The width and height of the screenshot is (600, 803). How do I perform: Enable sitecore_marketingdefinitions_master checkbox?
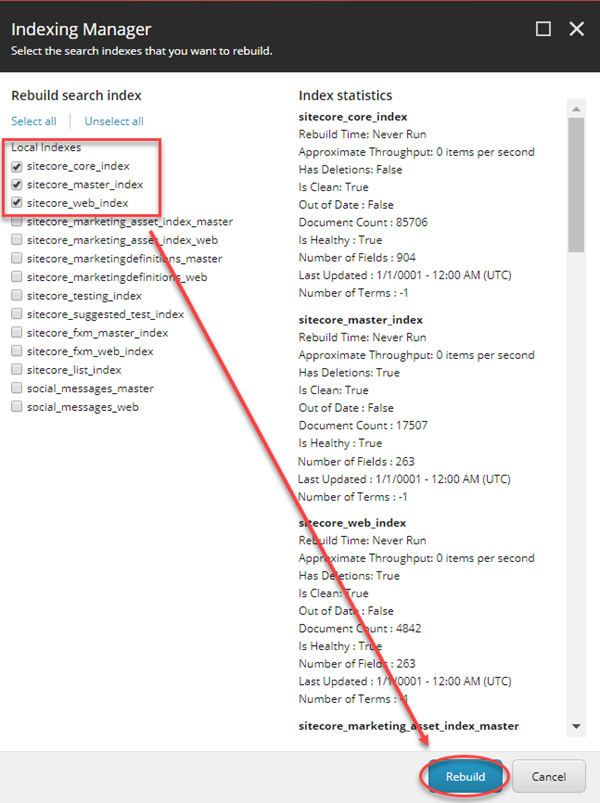coord(17,258)
